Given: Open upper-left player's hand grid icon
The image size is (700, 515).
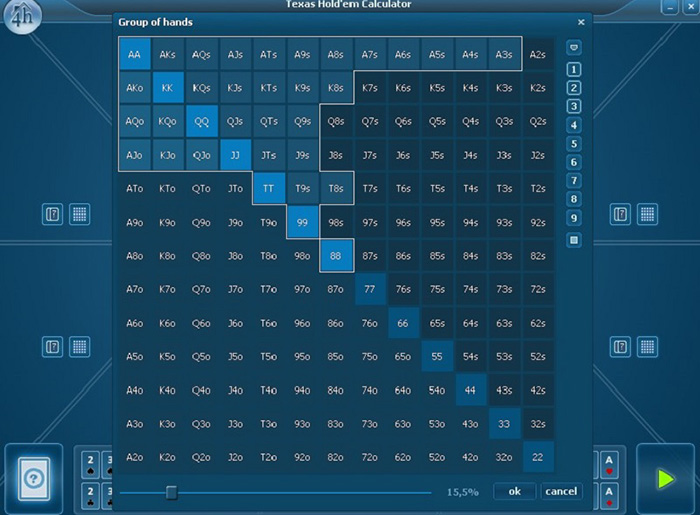Looking at the screenshot, I should click(79, 214).
